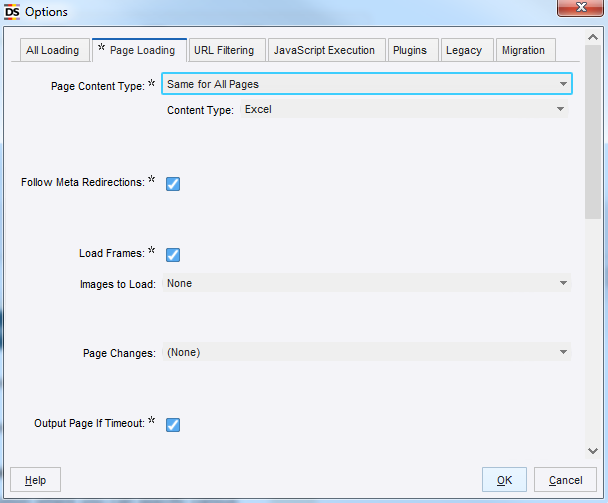Viewport: 608px width, 503px height.
Task: Expand the Images to Load dropdown
Action: [367, 283]
